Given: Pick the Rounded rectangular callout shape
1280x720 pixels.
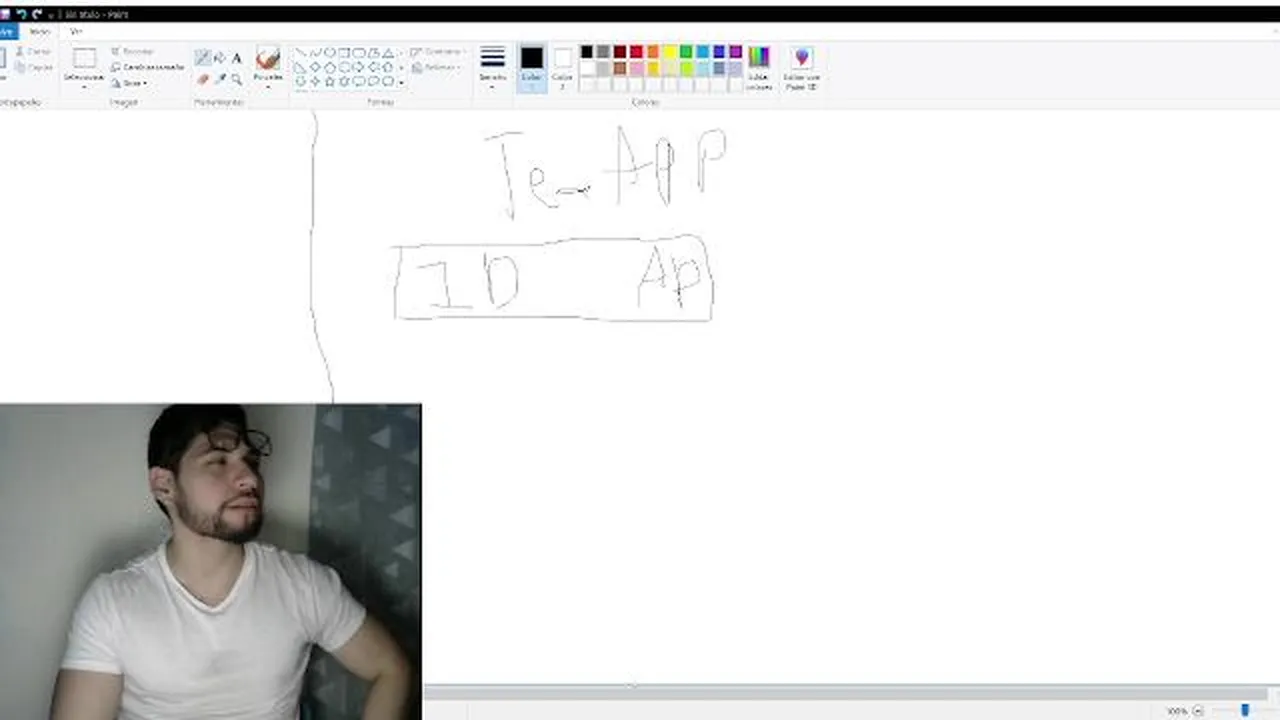Looking at the screenshot, I should click(358, 81).
